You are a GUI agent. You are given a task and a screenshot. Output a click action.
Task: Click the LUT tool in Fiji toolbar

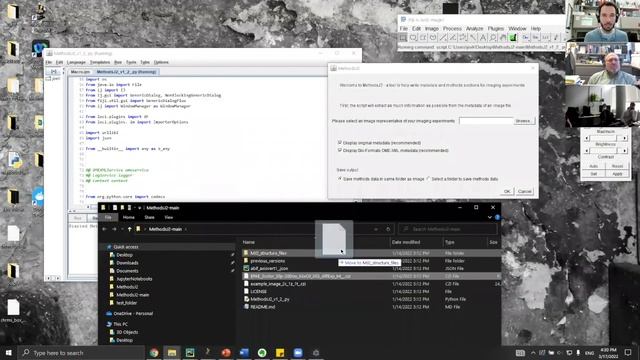click(545, 38)
